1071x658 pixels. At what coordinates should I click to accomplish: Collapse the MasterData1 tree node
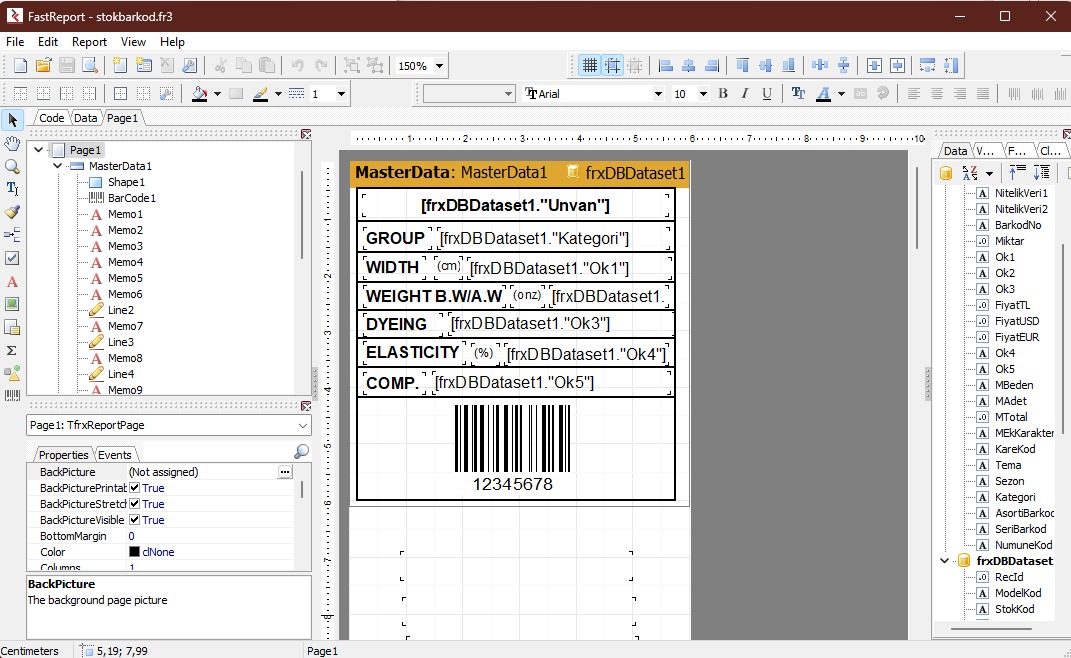pos(59,166)
